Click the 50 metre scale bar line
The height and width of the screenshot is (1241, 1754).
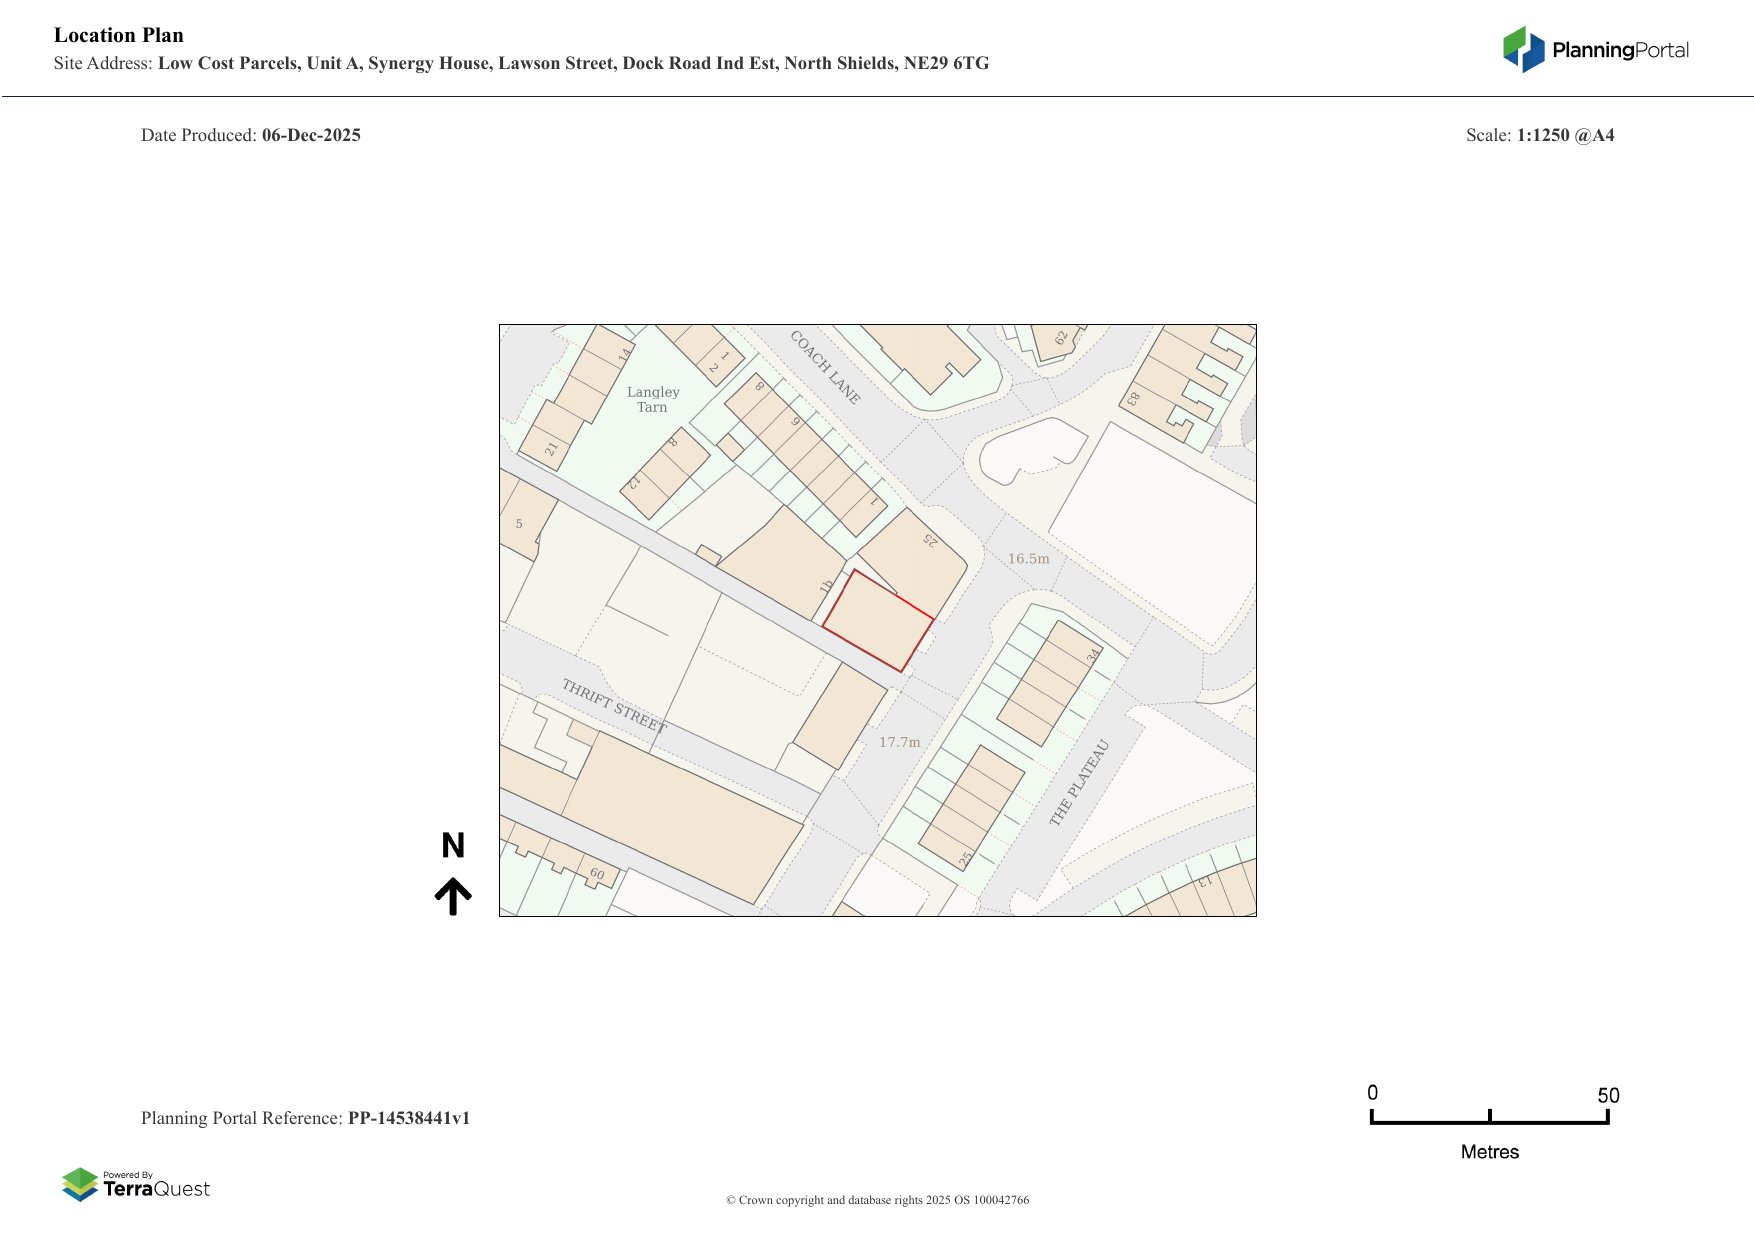(1489, 1122)
